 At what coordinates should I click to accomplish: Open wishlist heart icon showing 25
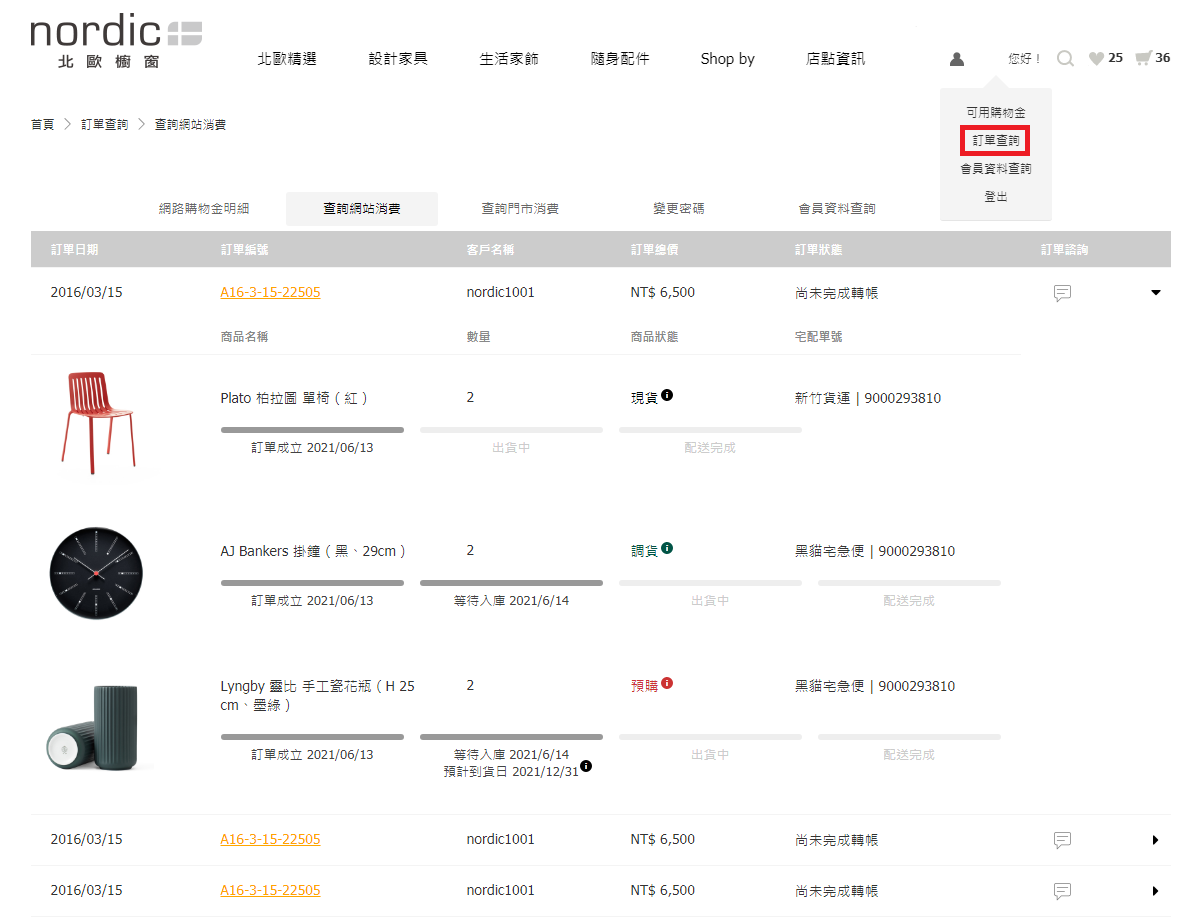1097,59
